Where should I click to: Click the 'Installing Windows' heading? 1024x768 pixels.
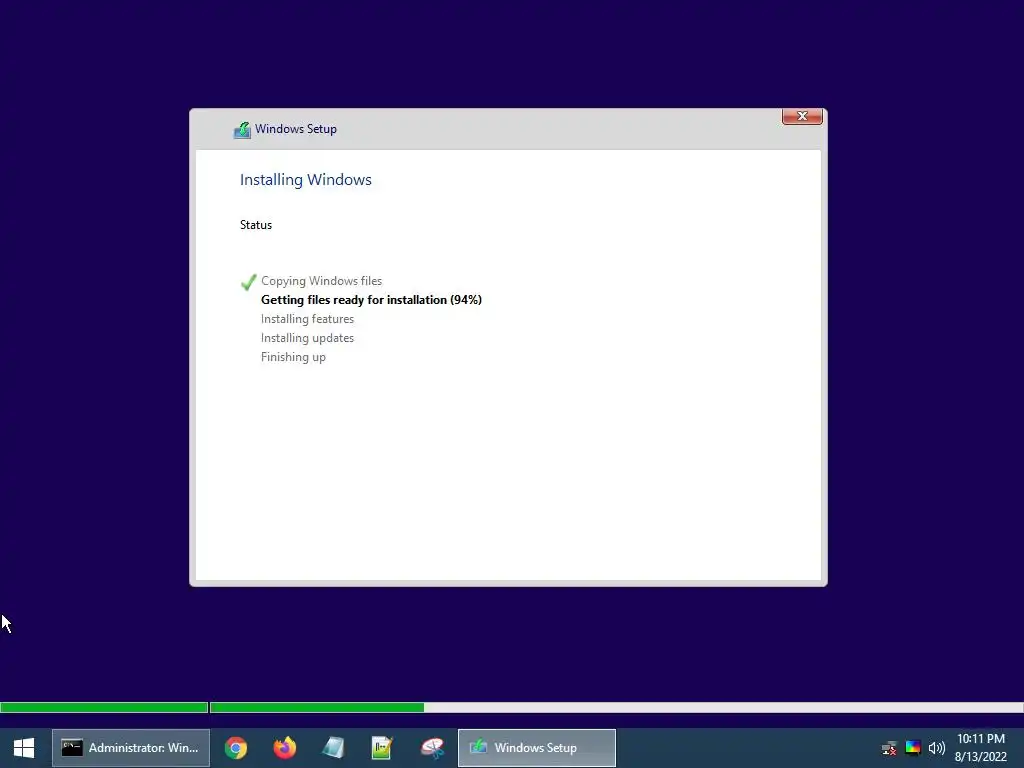[x=306, y=180]
